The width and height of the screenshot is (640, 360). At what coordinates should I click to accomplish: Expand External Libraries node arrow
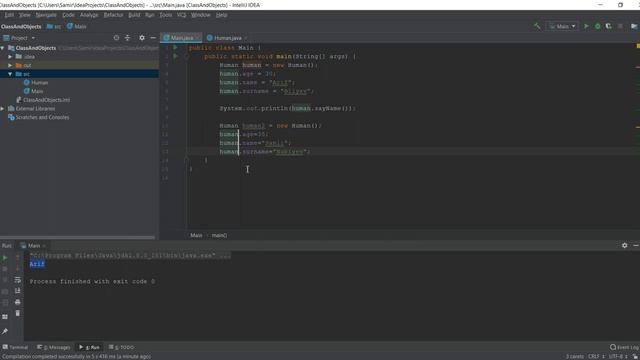(x=3, y=109)
